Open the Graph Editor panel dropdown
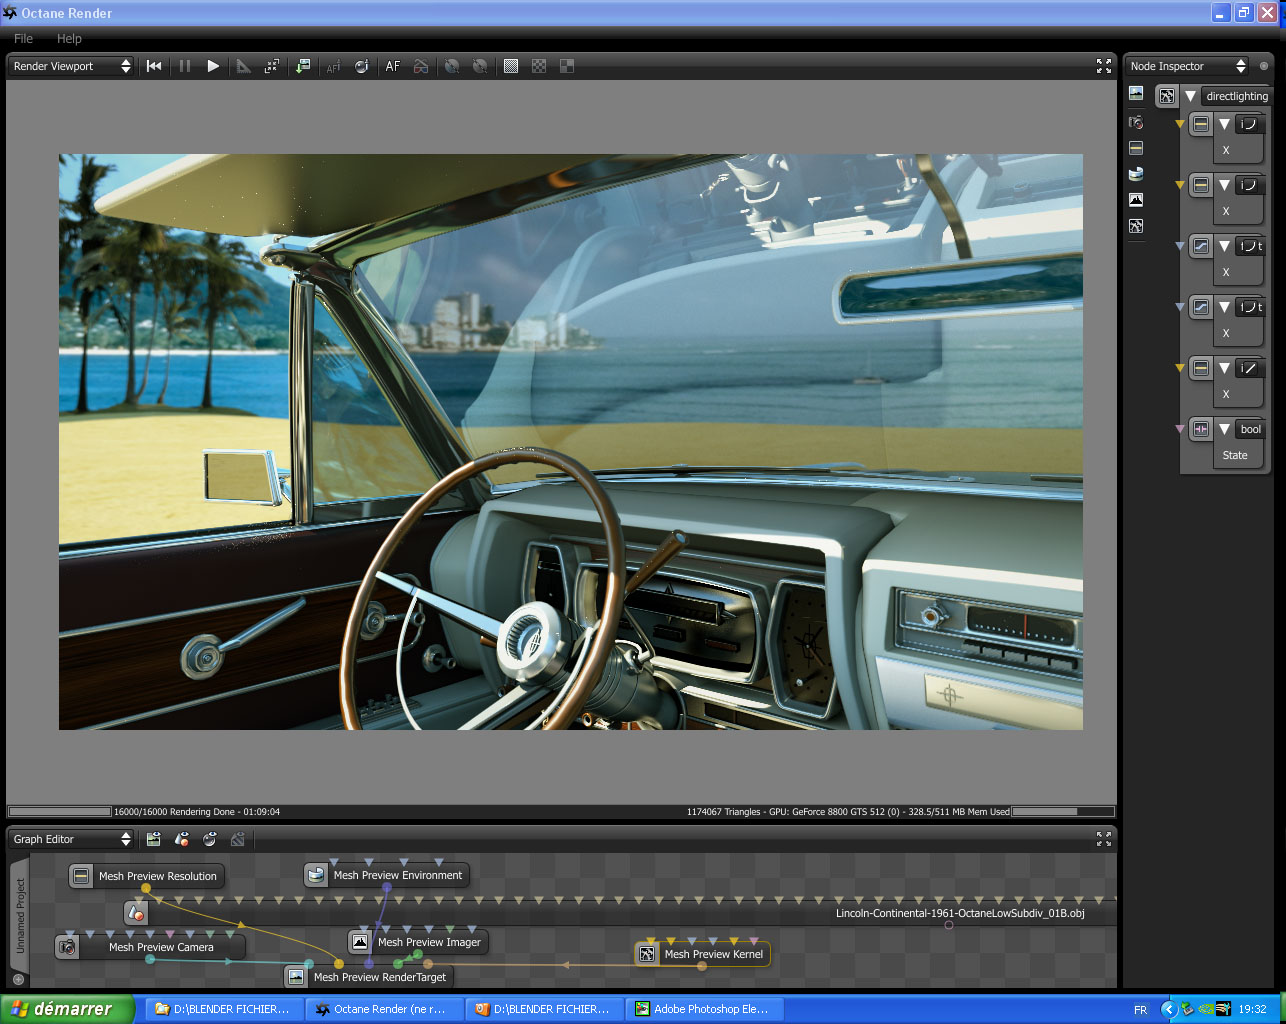This screenshot has width=1286, height=1024. point(71,839)
